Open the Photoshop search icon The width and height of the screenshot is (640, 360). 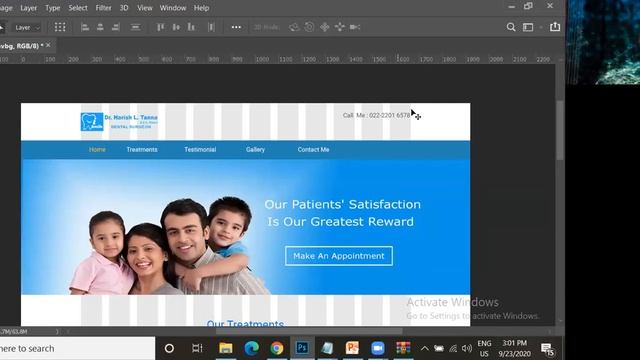pos(511,27)
